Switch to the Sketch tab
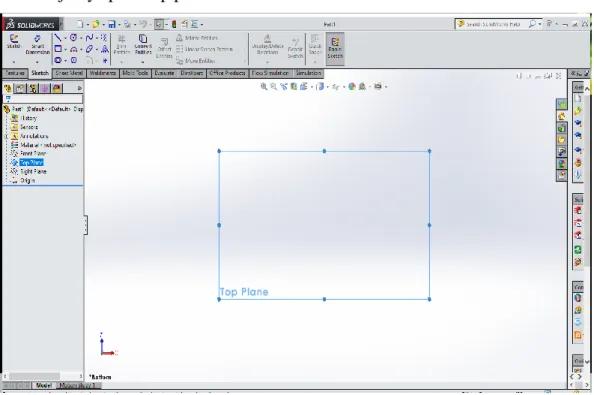 [40, 73]
